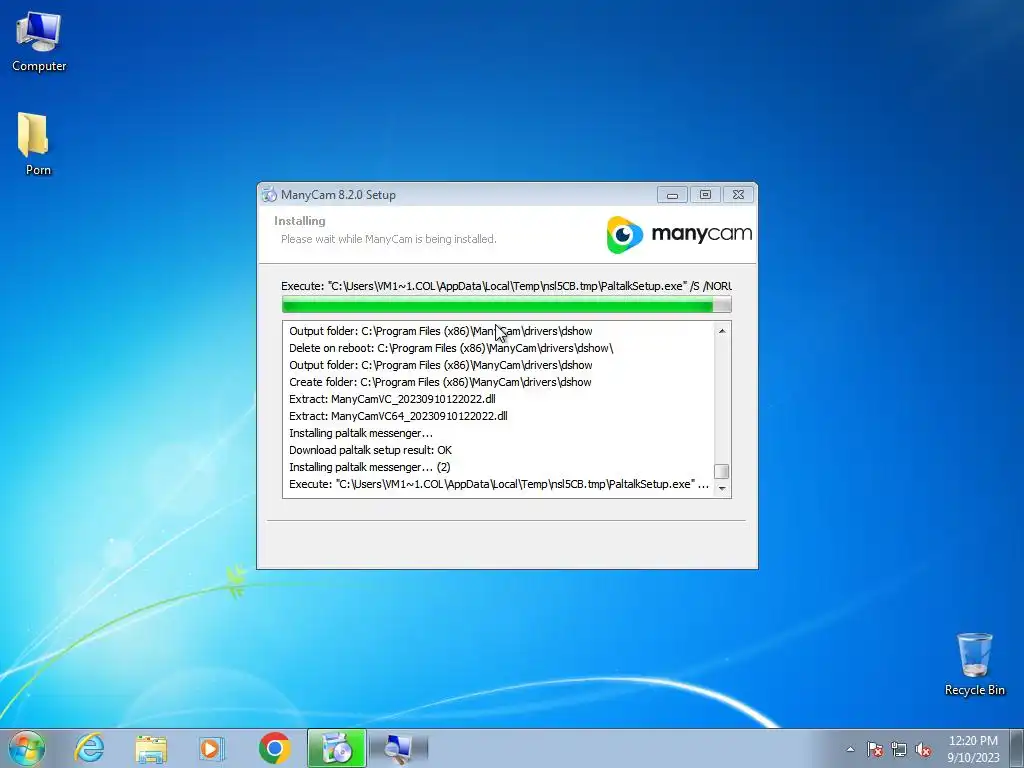This screenshot has height=768, width=1024.
Task: Select log line 'Delete on reboot' for dshow
Action: pos(451,348)
